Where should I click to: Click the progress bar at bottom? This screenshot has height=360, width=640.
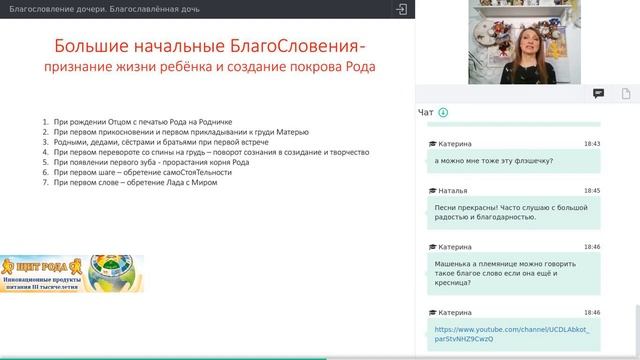pos(320,358)
